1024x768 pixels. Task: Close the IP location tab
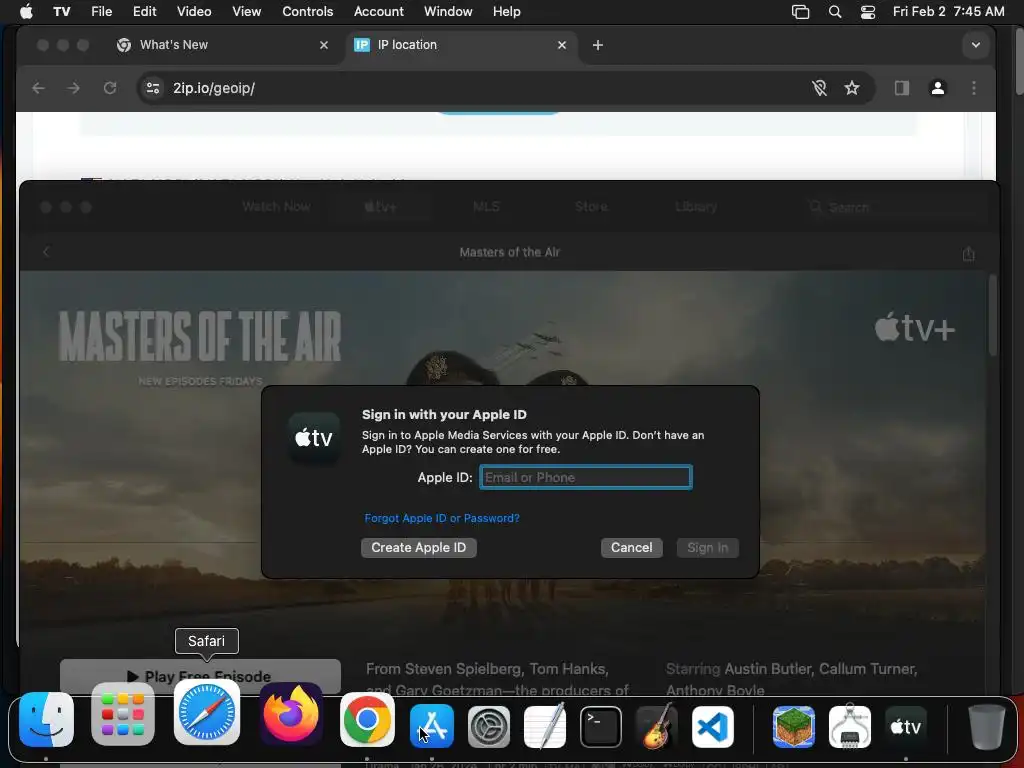(562, 45)
